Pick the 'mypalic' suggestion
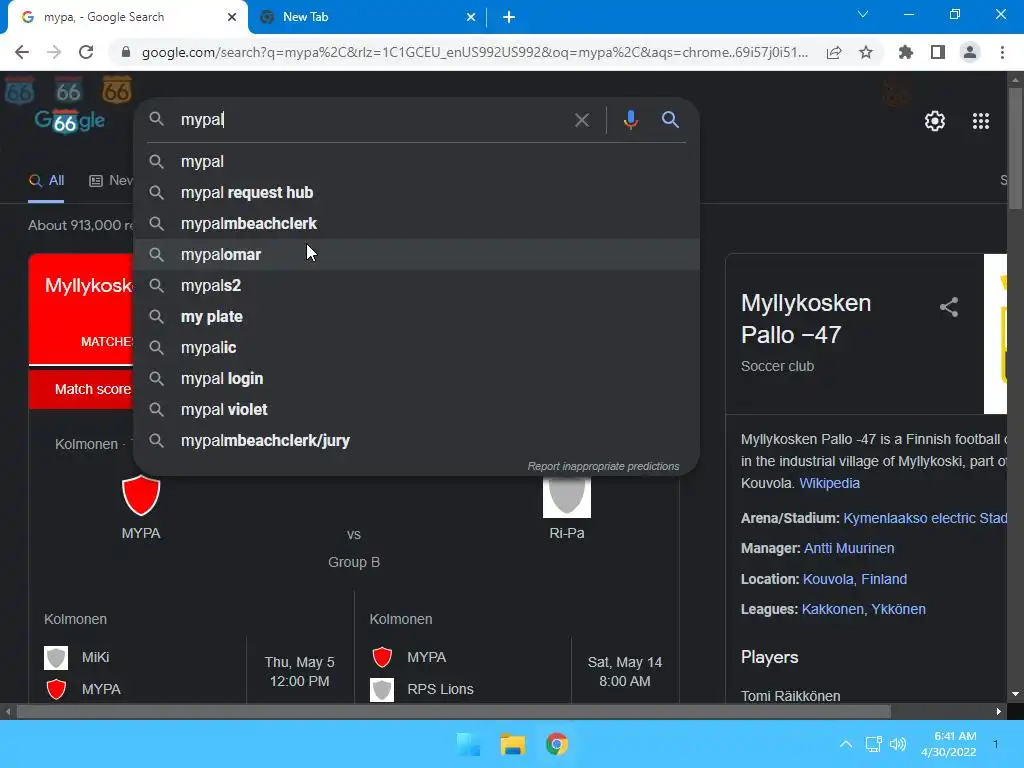Screen dimensions: 1024x768 416,347
